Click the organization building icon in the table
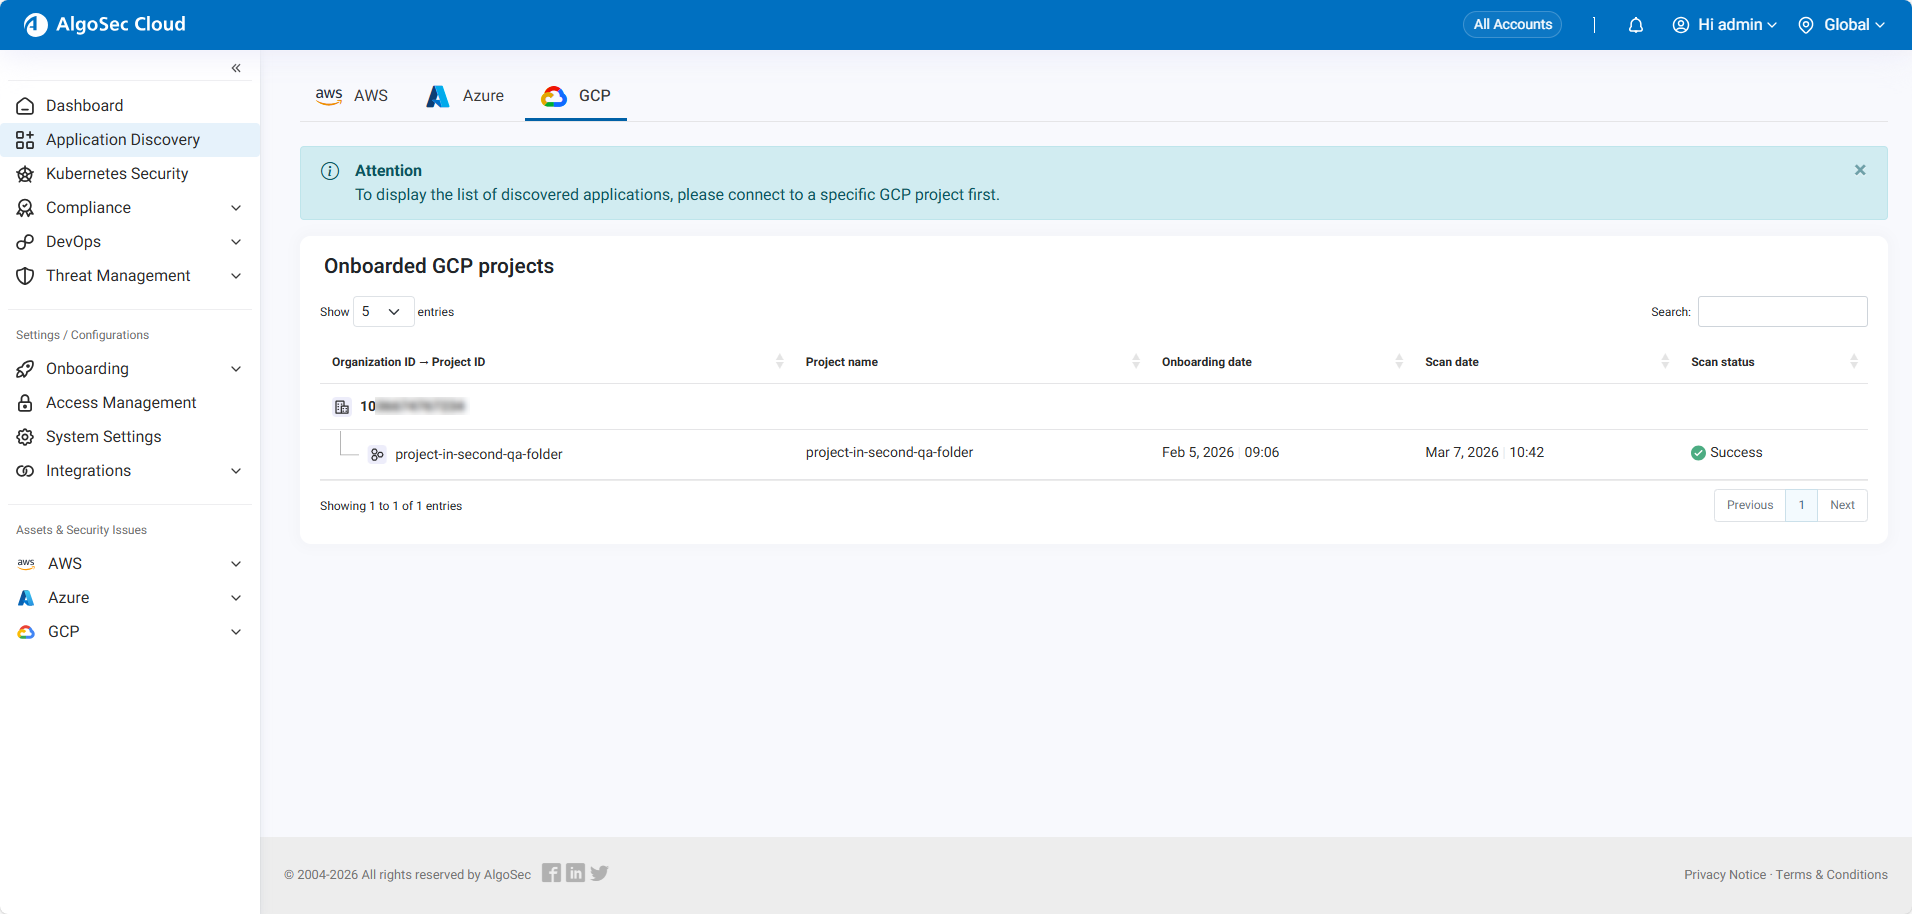The width and height of the screenshot is (1912, 914). [x=342, y=407]
